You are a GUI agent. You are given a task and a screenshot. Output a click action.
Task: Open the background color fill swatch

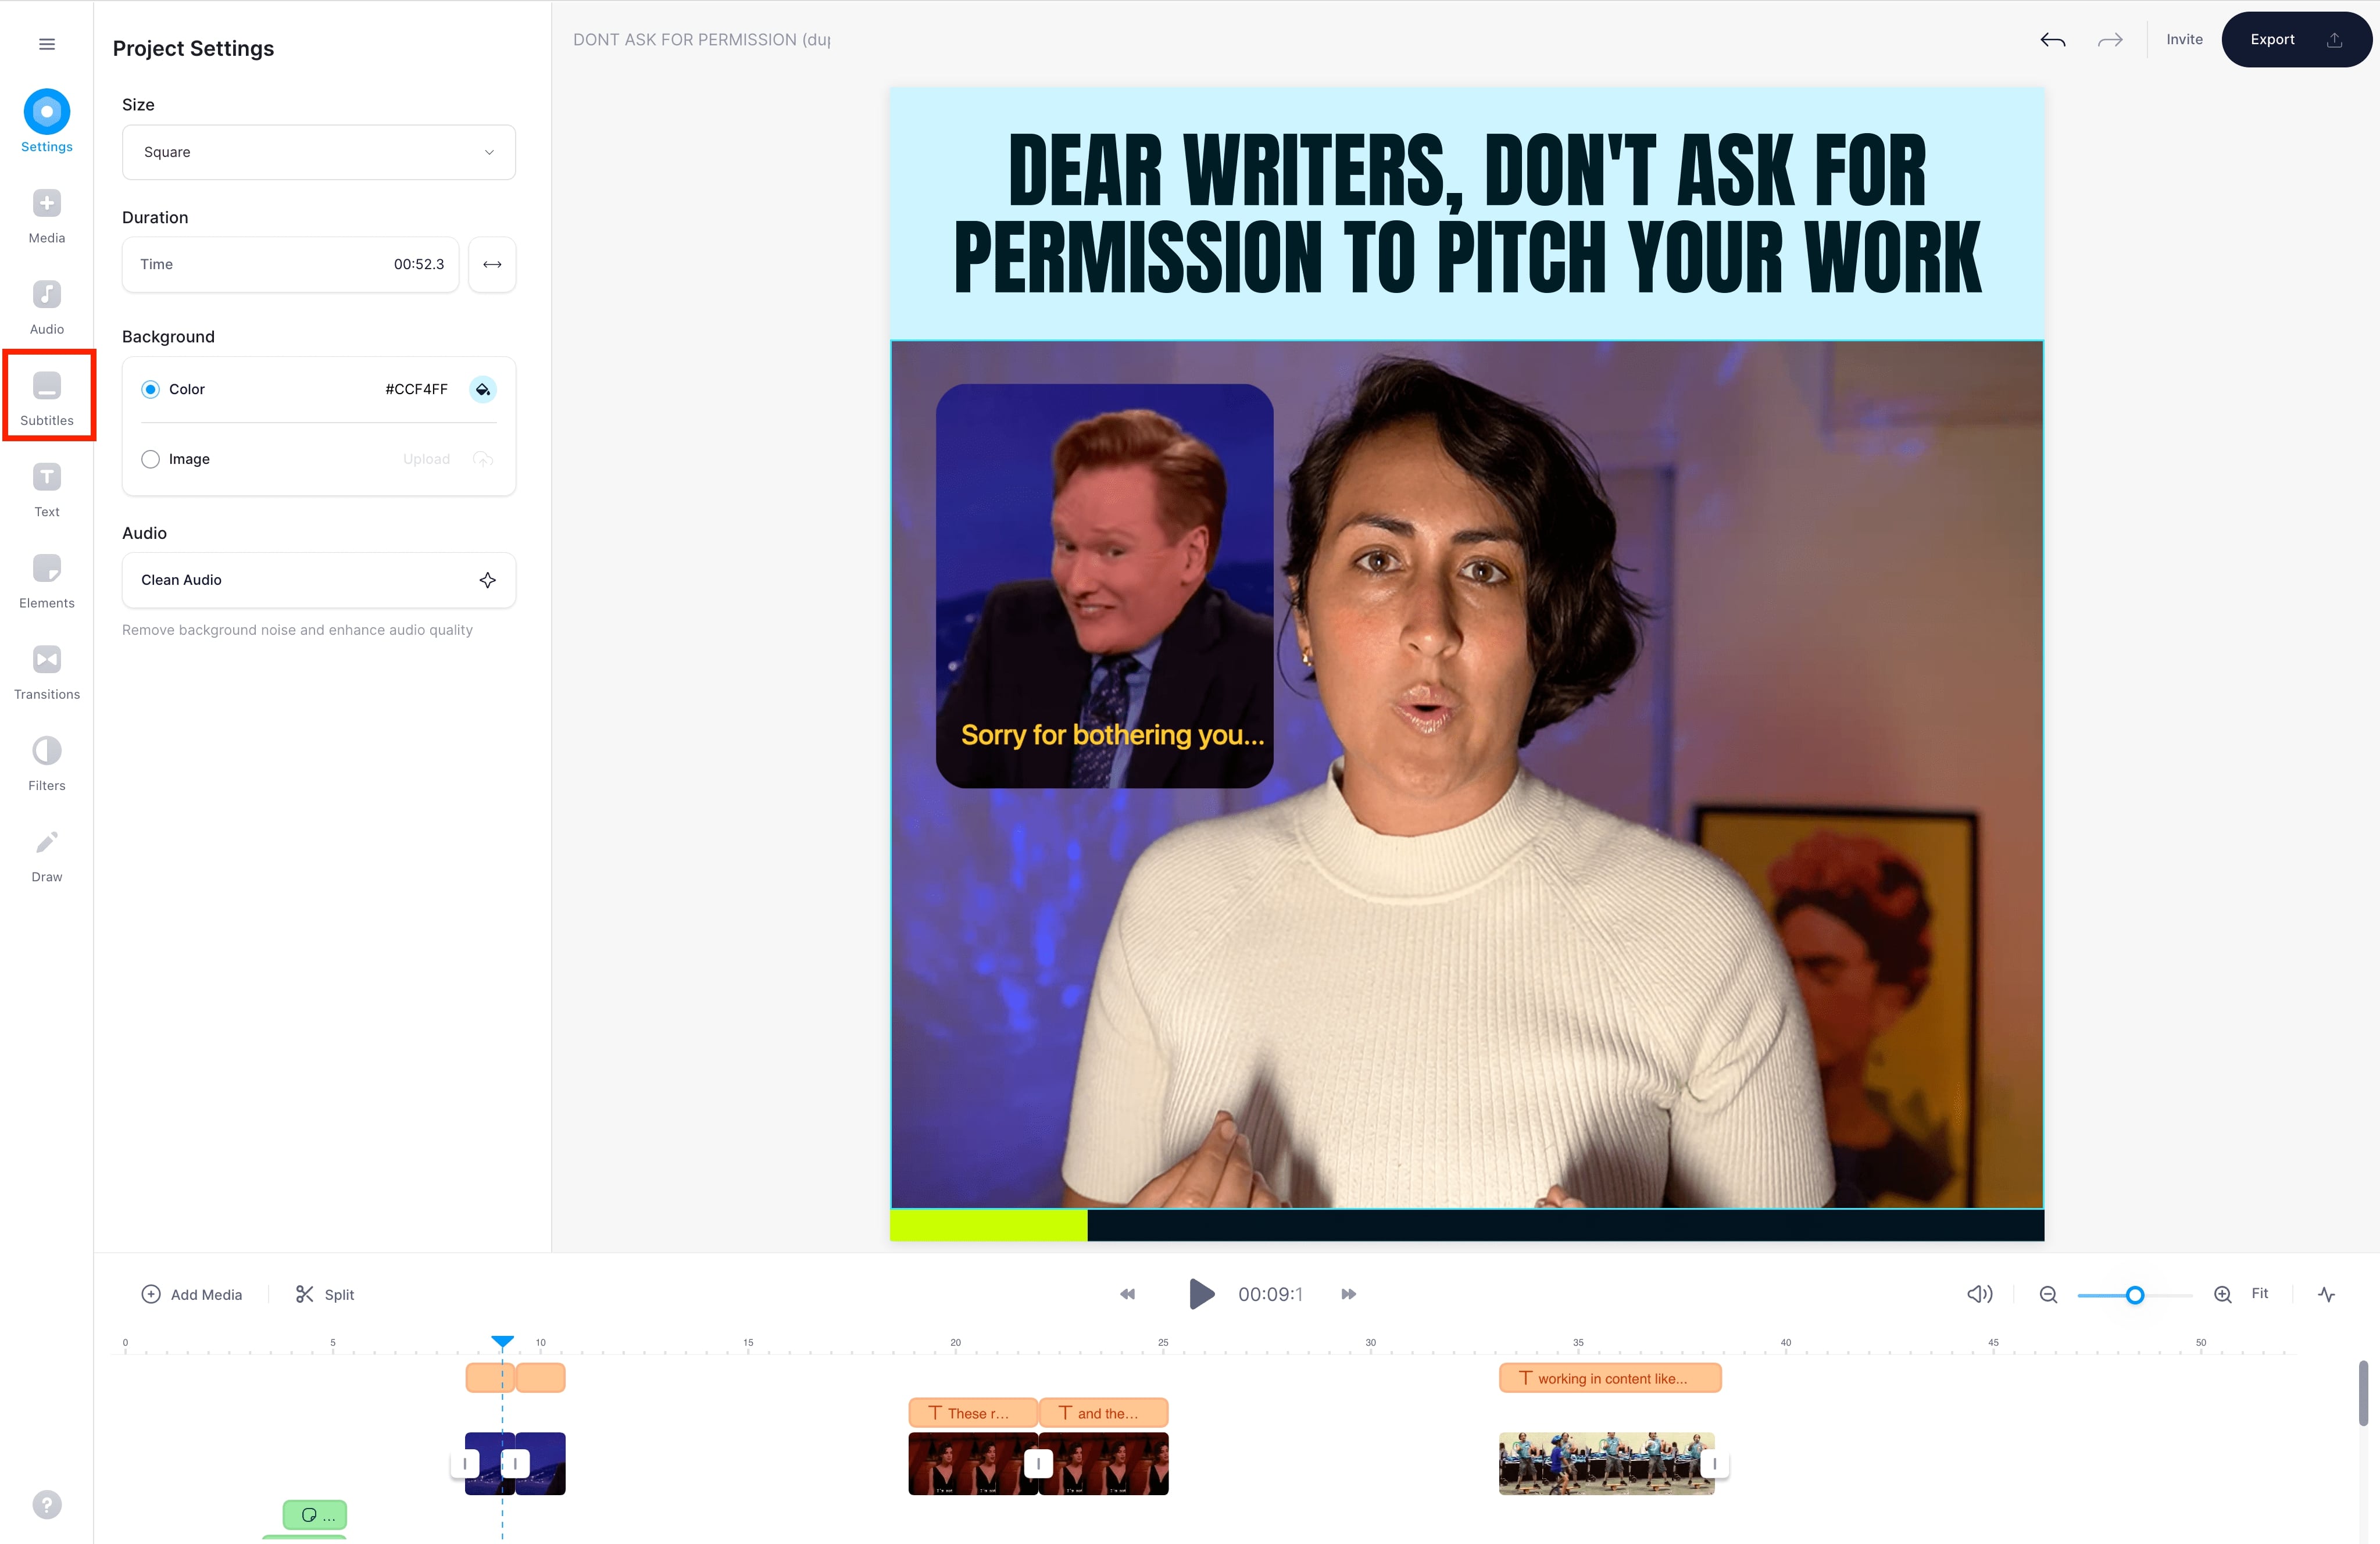point(483,389)
